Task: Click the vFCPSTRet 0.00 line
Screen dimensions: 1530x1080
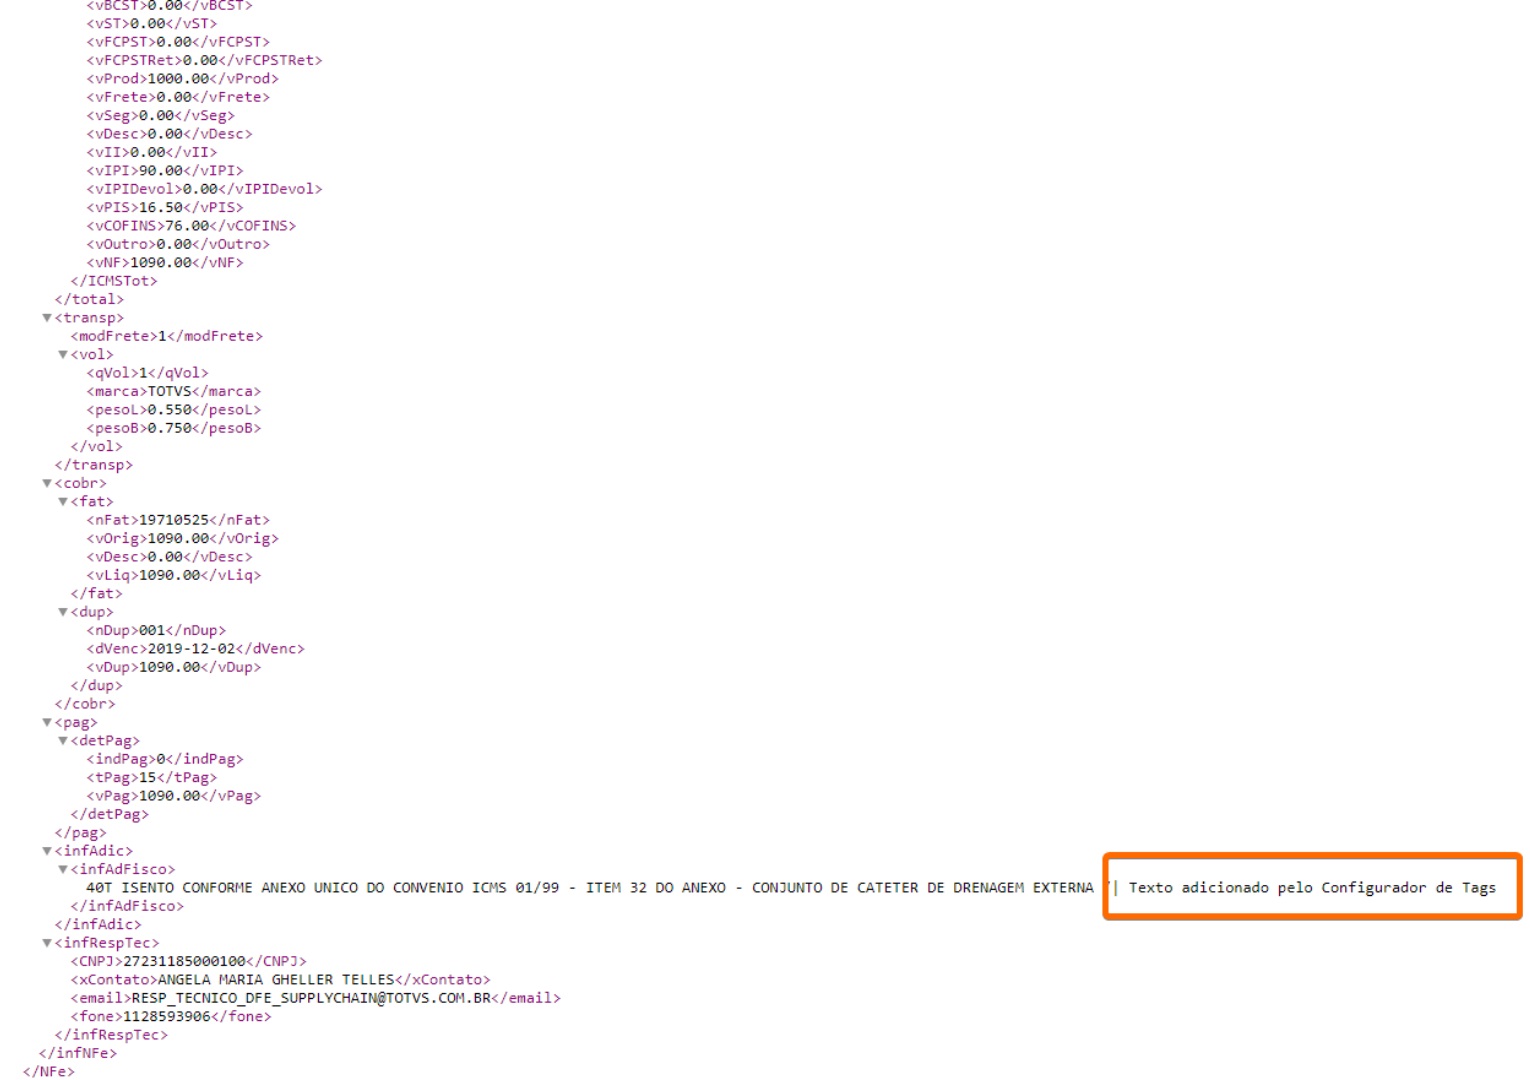Action: click(x=204, y=60)
